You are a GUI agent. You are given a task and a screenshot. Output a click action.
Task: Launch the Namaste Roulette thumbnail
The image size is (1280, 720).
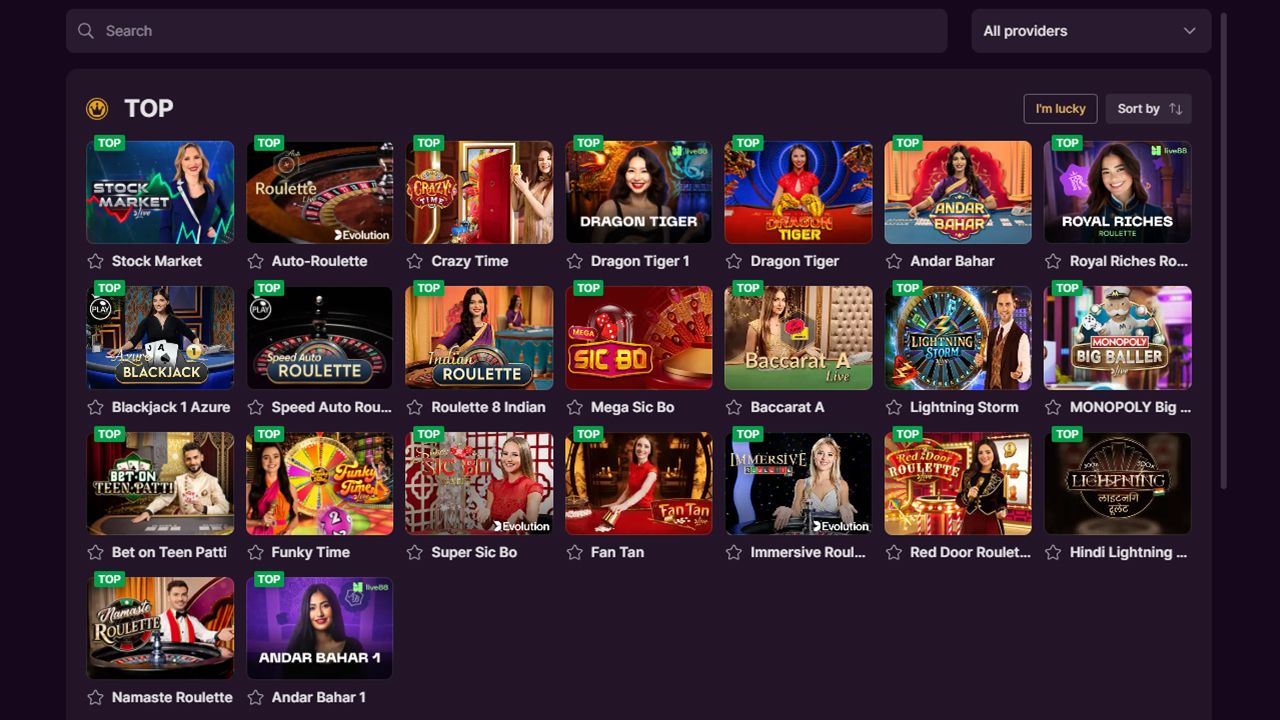[x=160, y=628]
